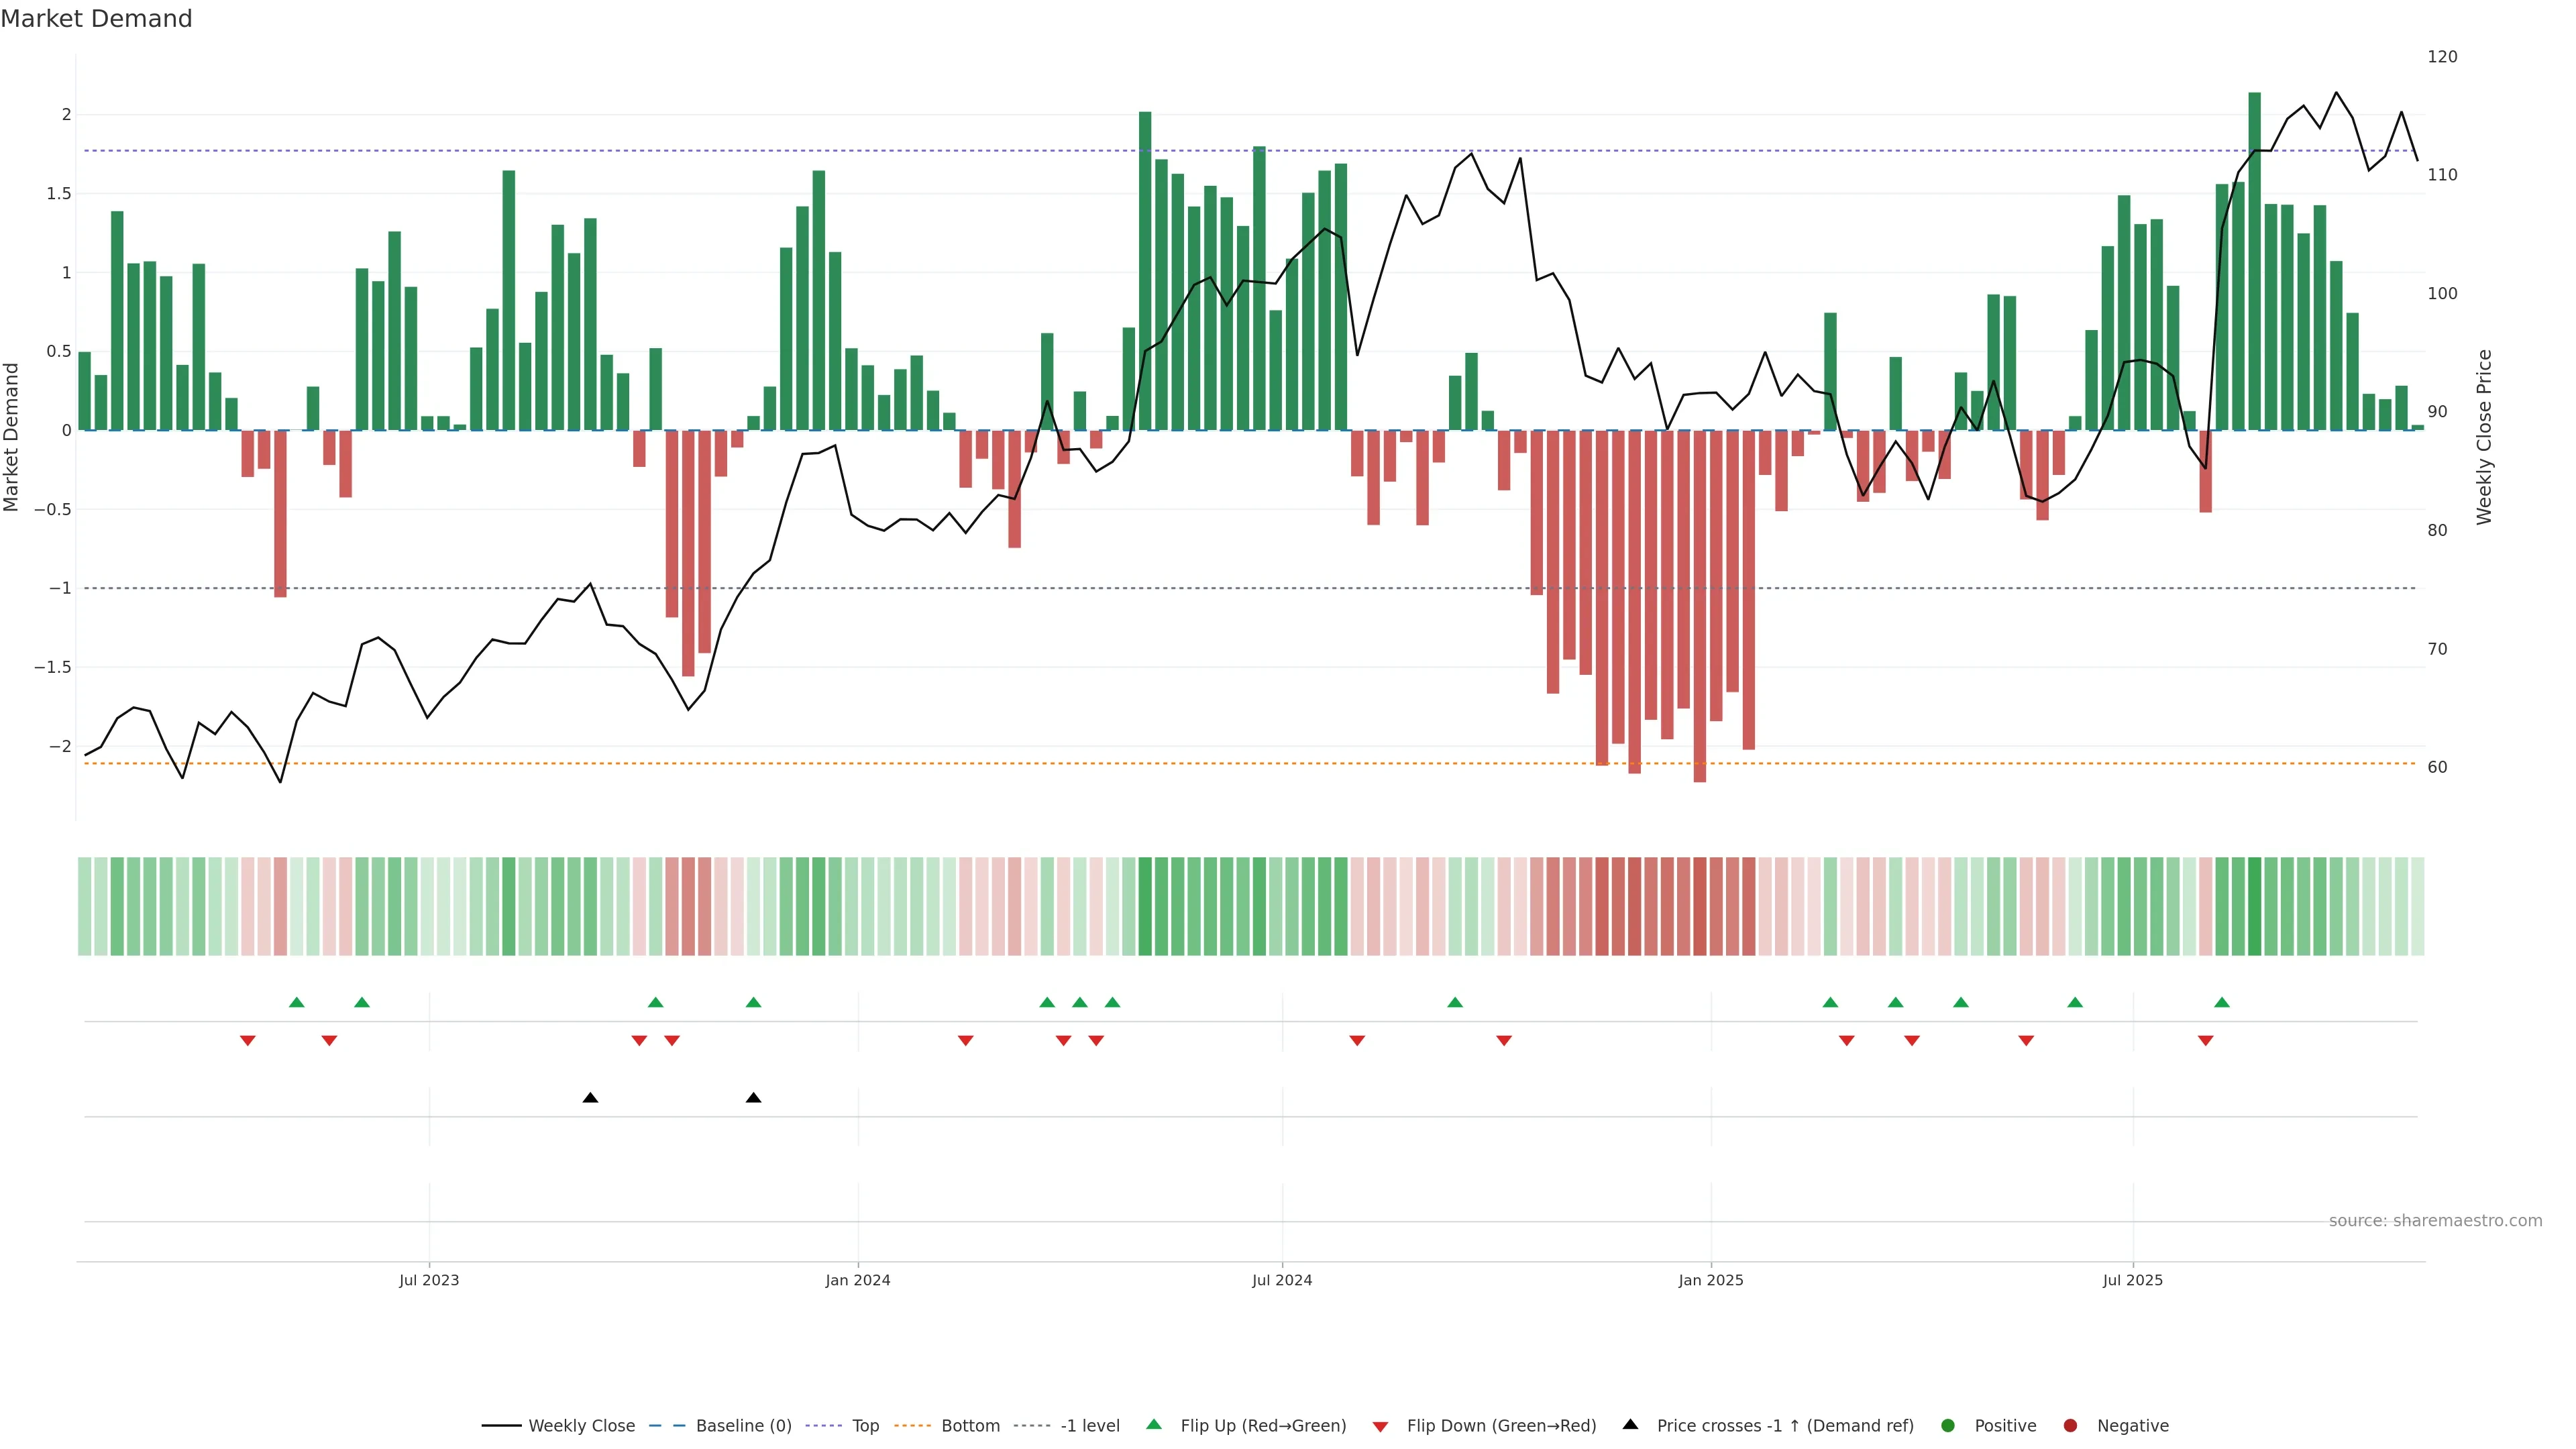Toggle Baseline (0) legend item
Image resolution: width=2576 pixels, height=1449 pixels.
pyautogui.click(x=743, y=1426)
